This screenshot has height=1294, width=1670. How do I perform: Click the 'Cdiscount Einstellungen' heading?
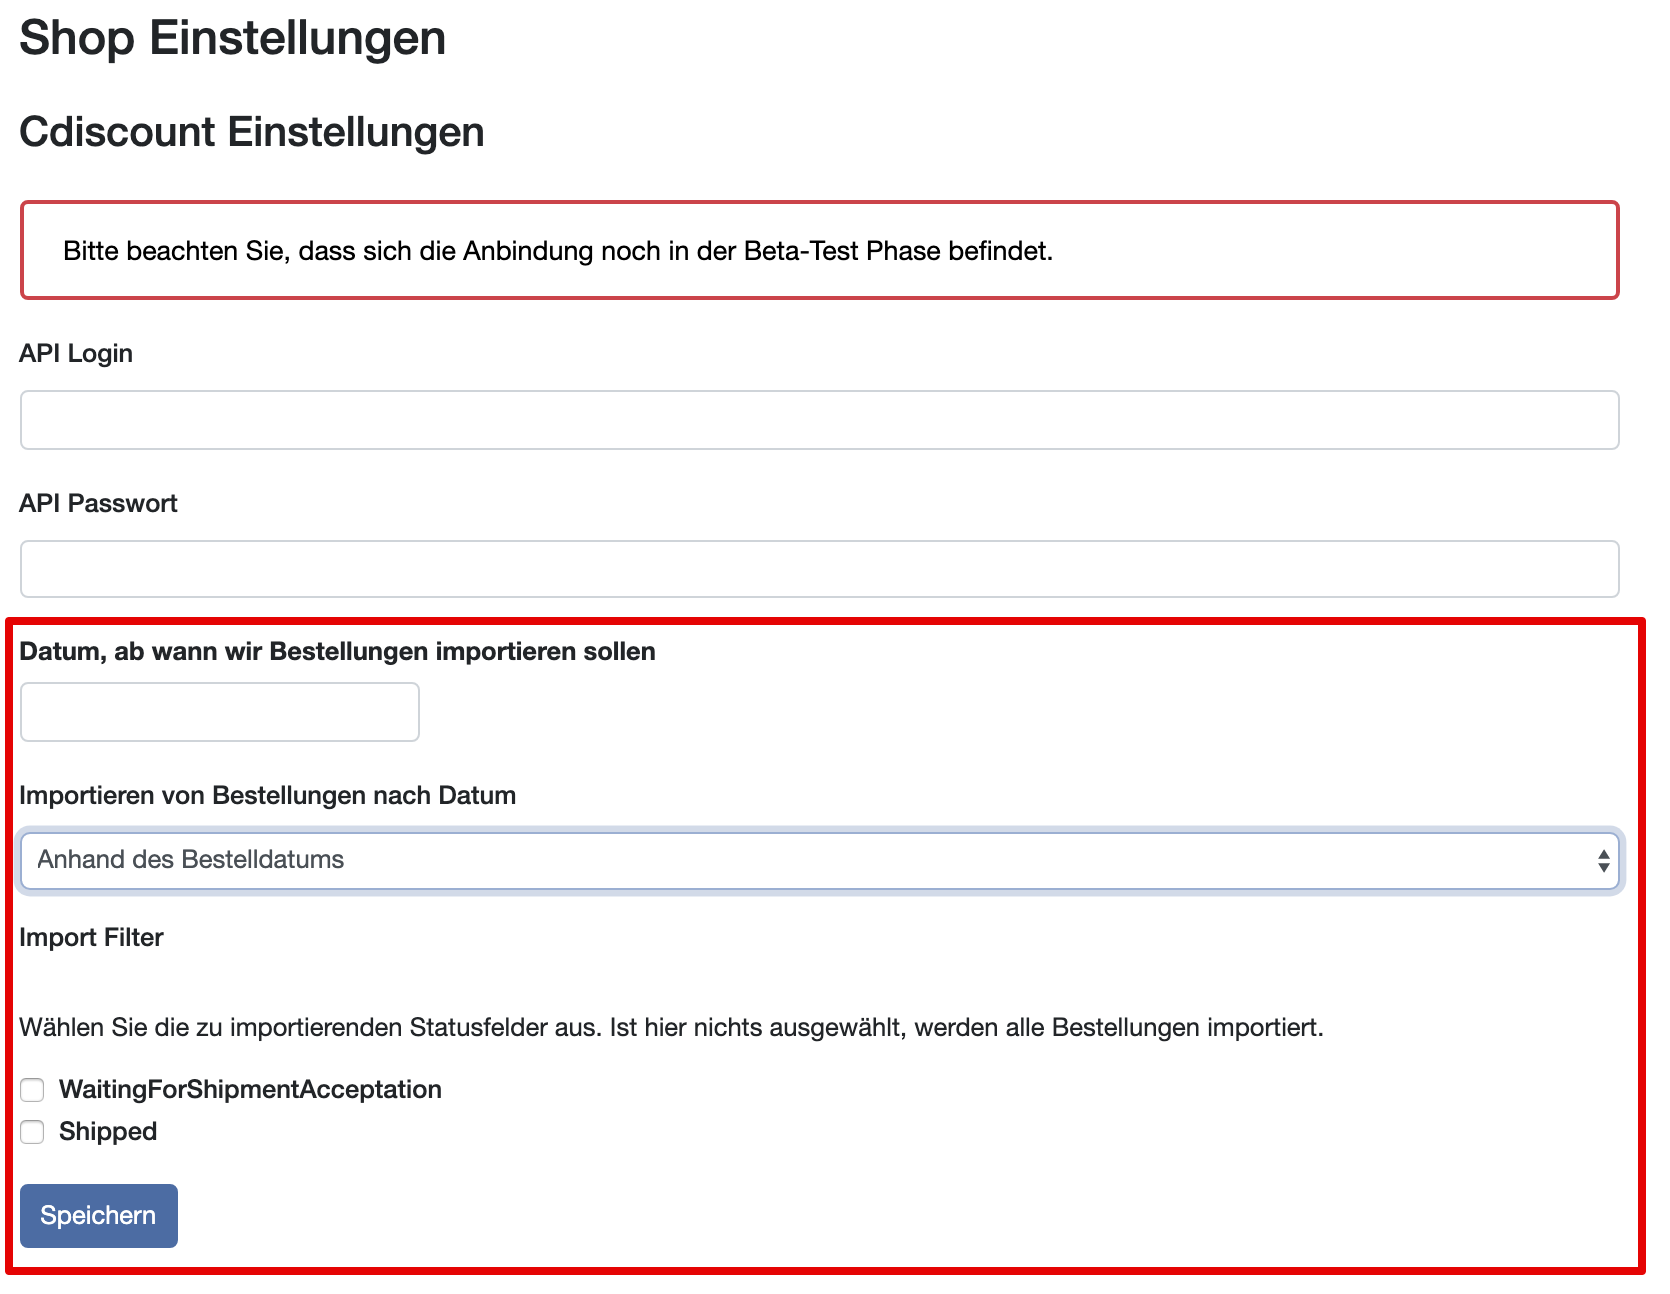coord(252,132)
